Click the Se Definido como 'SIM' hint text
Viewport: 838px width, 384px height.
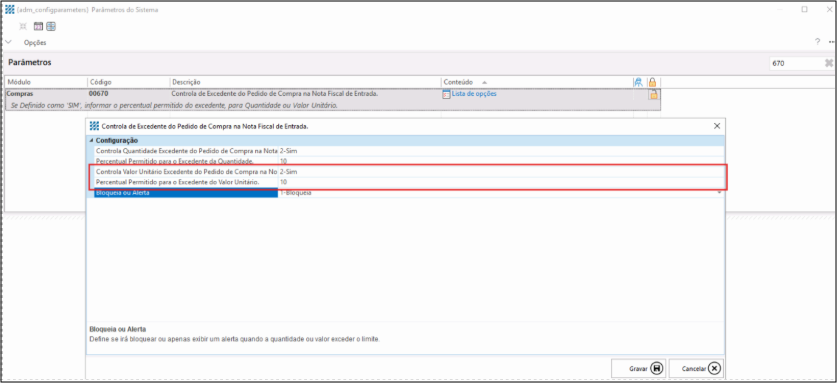[x=174, y=106]
